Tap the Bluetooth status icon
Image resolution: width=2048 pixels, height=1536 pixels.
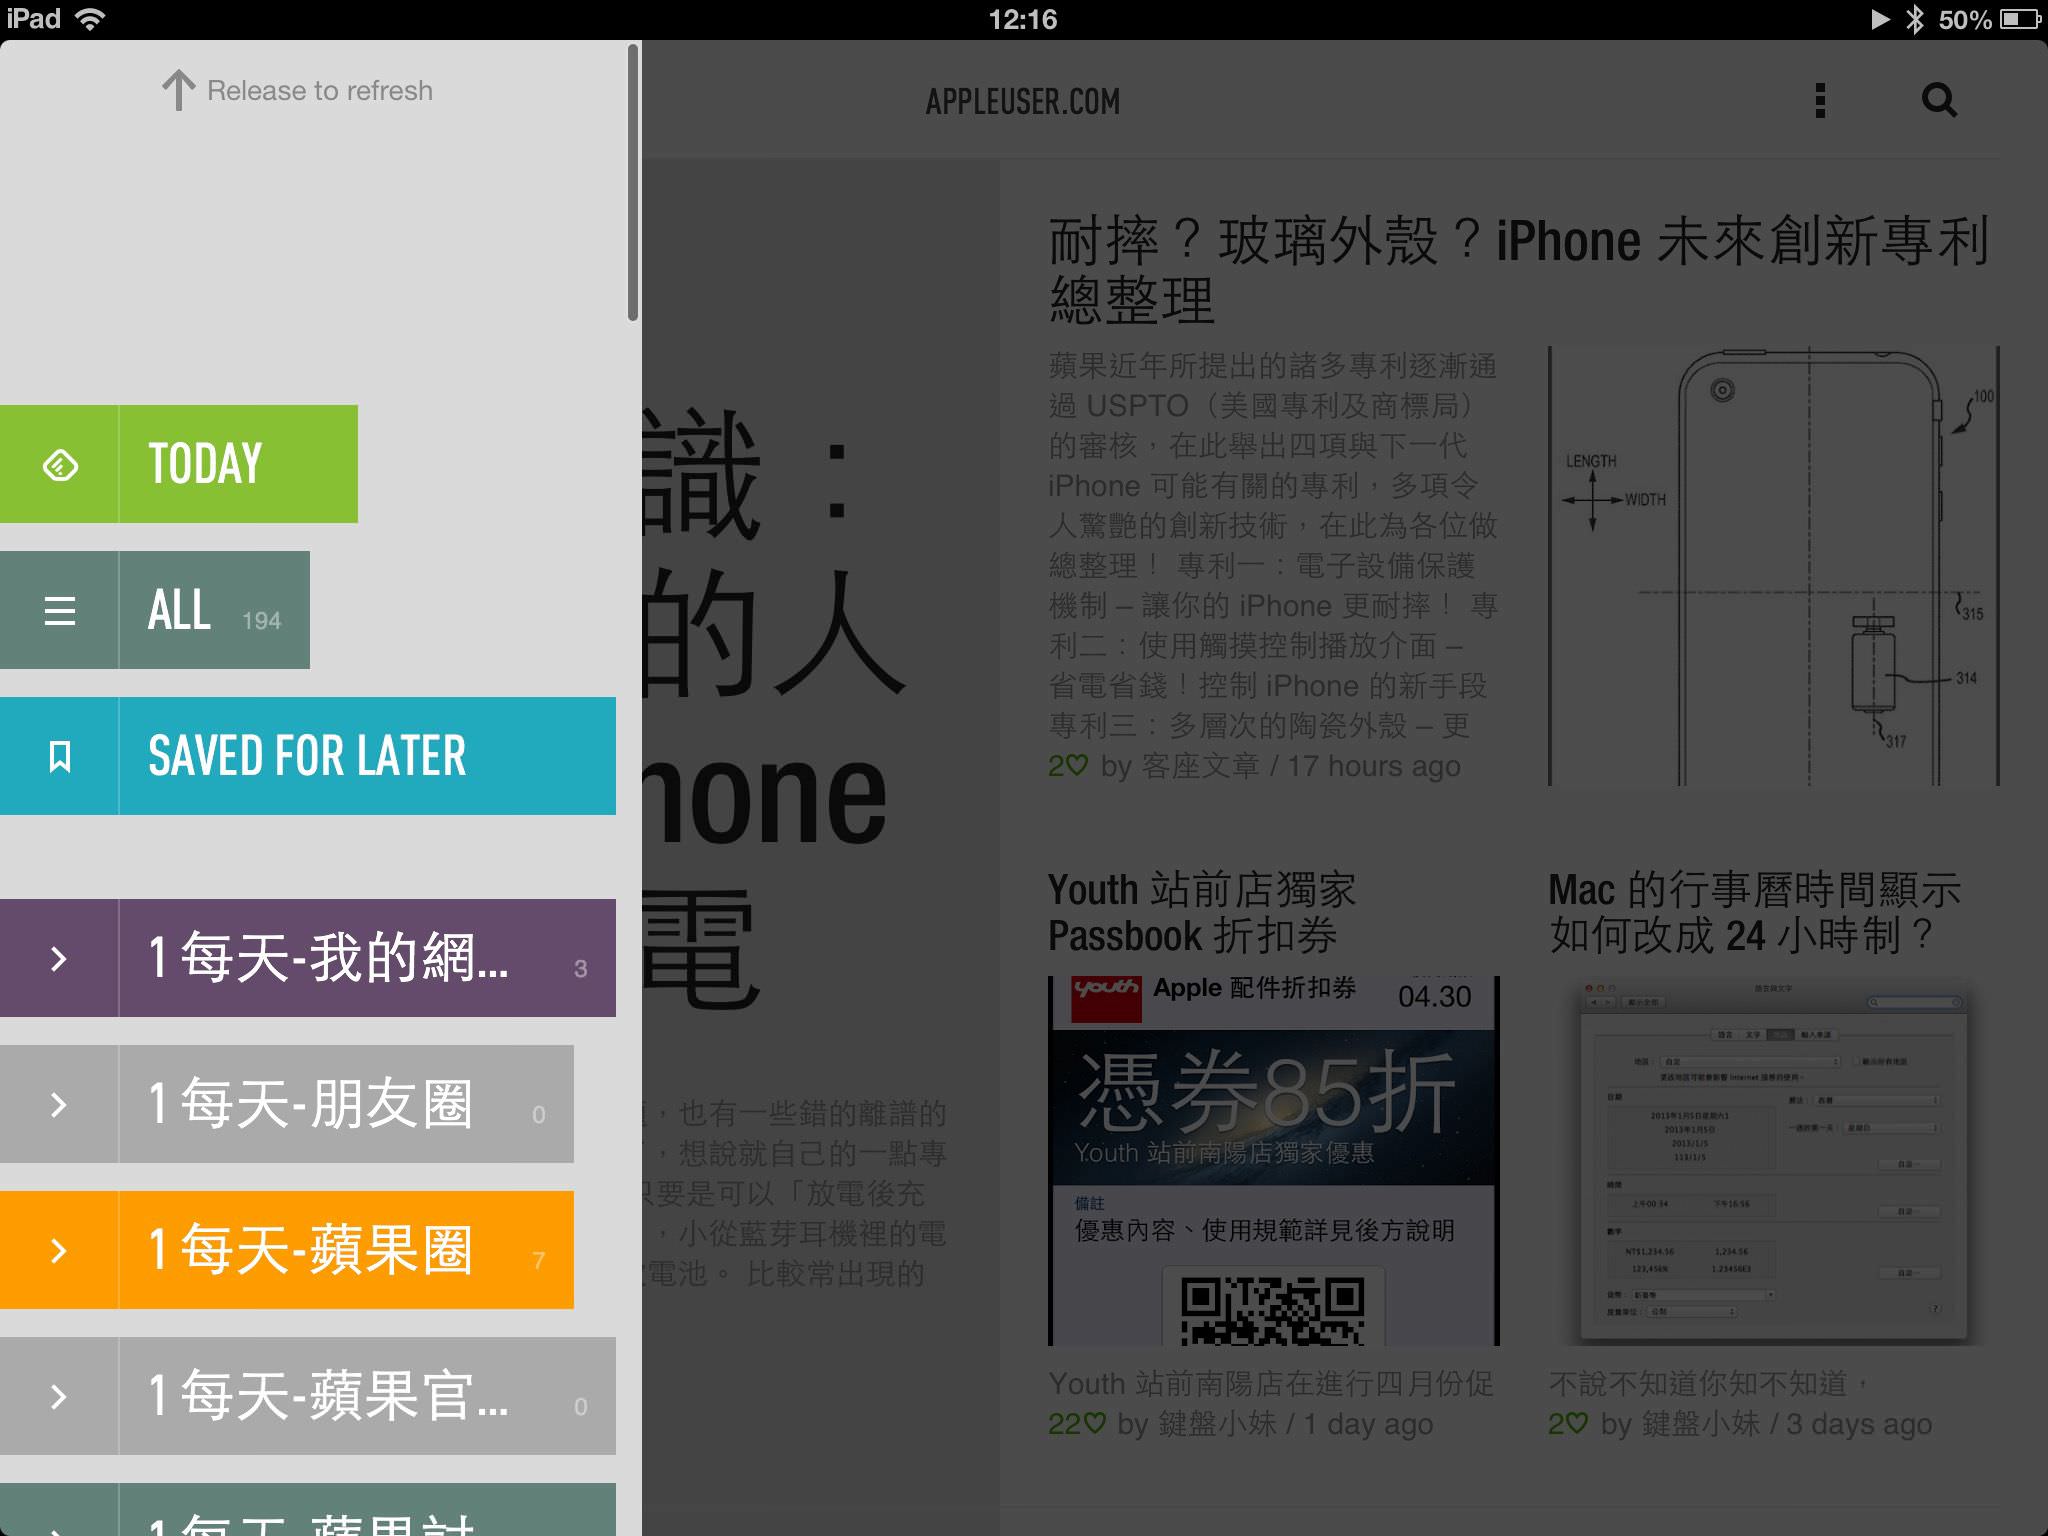tap(1914, 19)
